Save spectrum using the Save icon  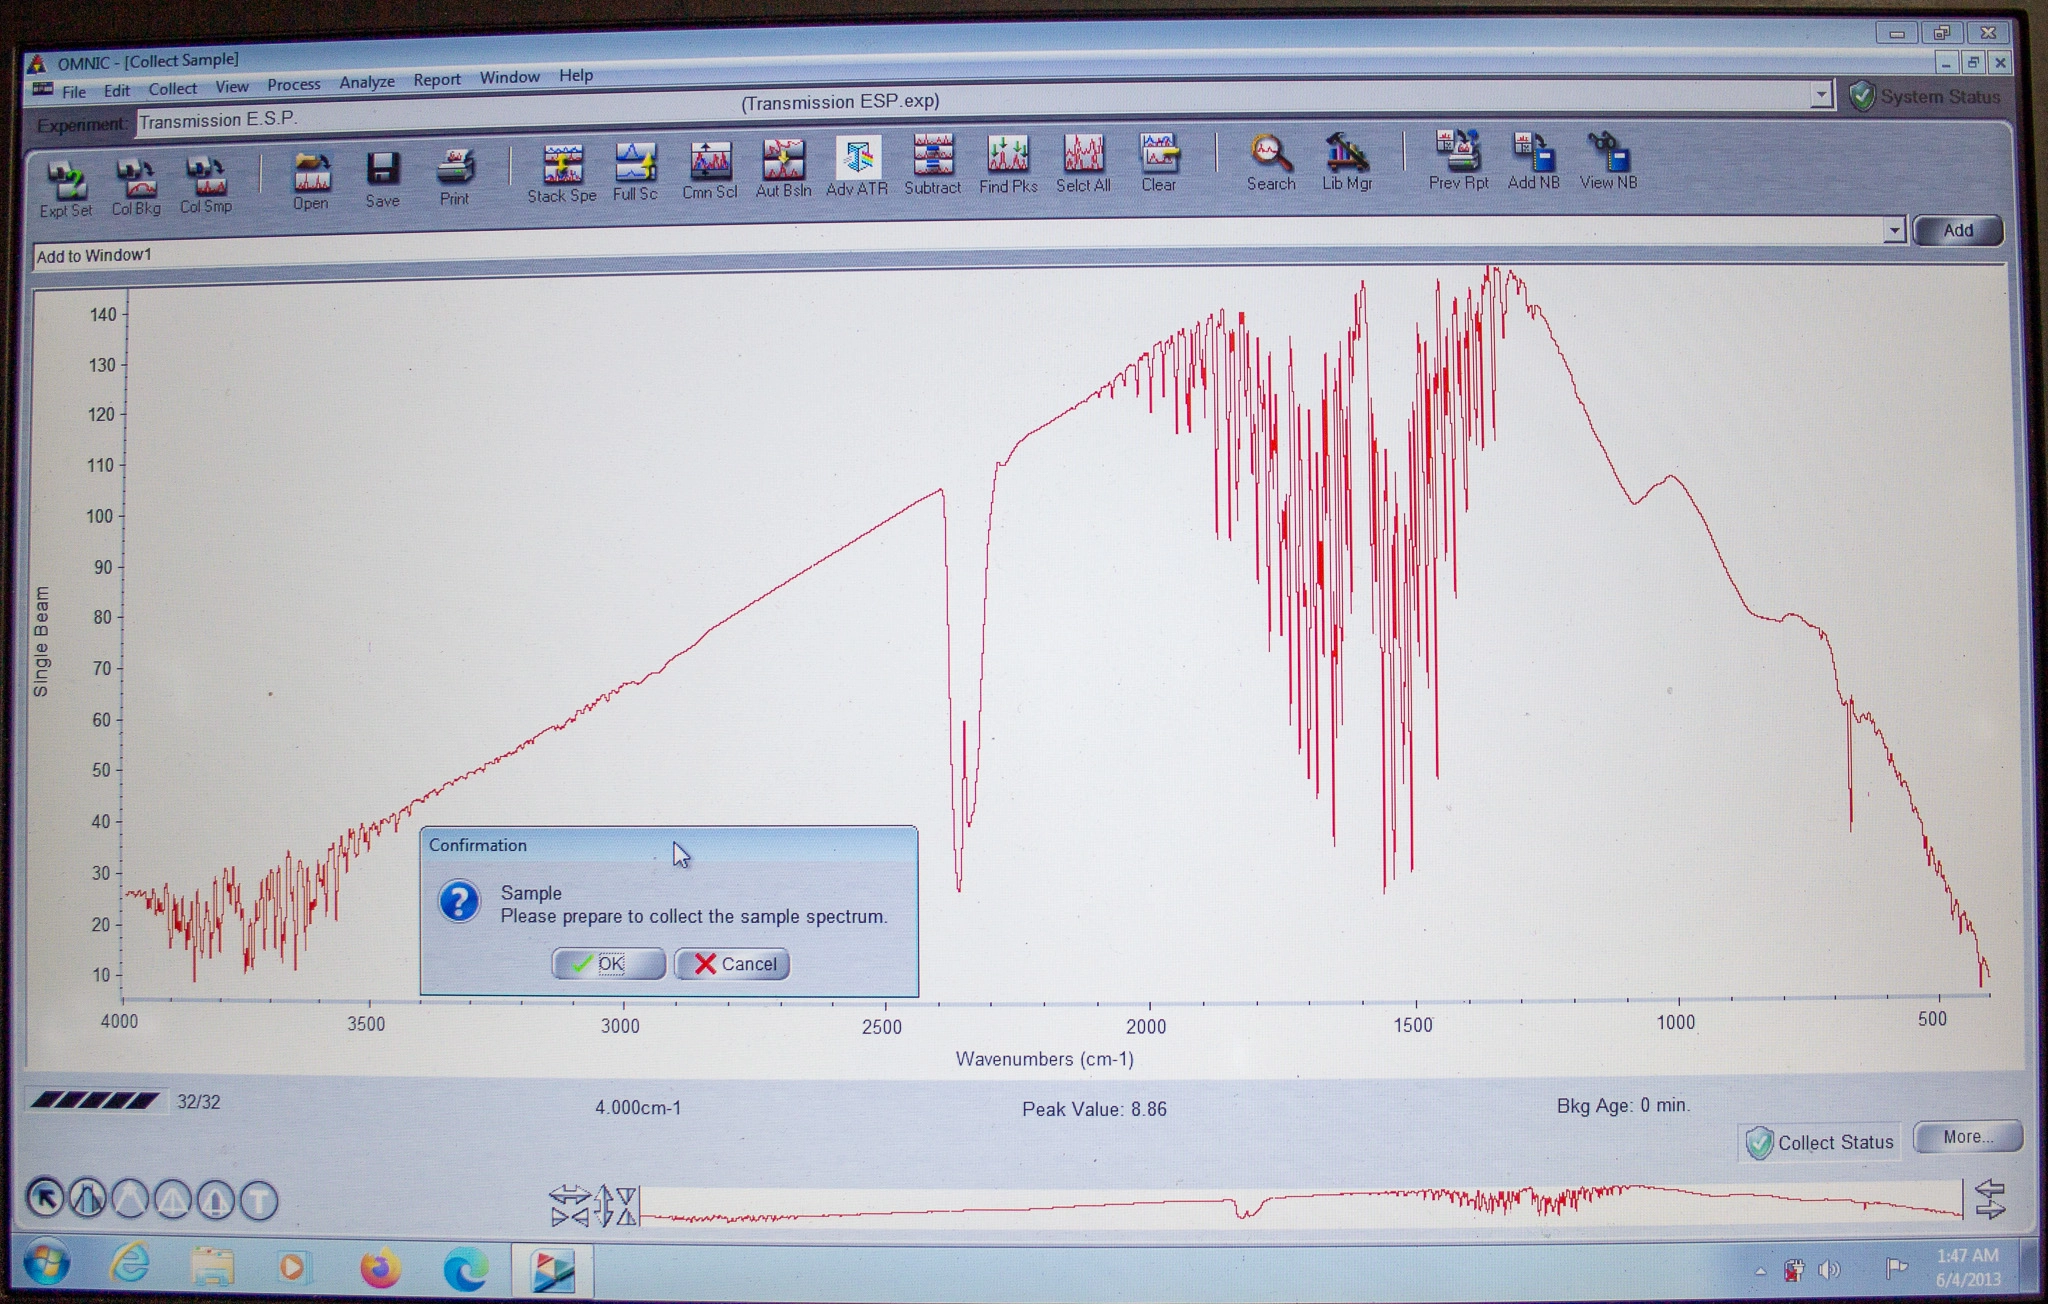[x=382, y=179]
